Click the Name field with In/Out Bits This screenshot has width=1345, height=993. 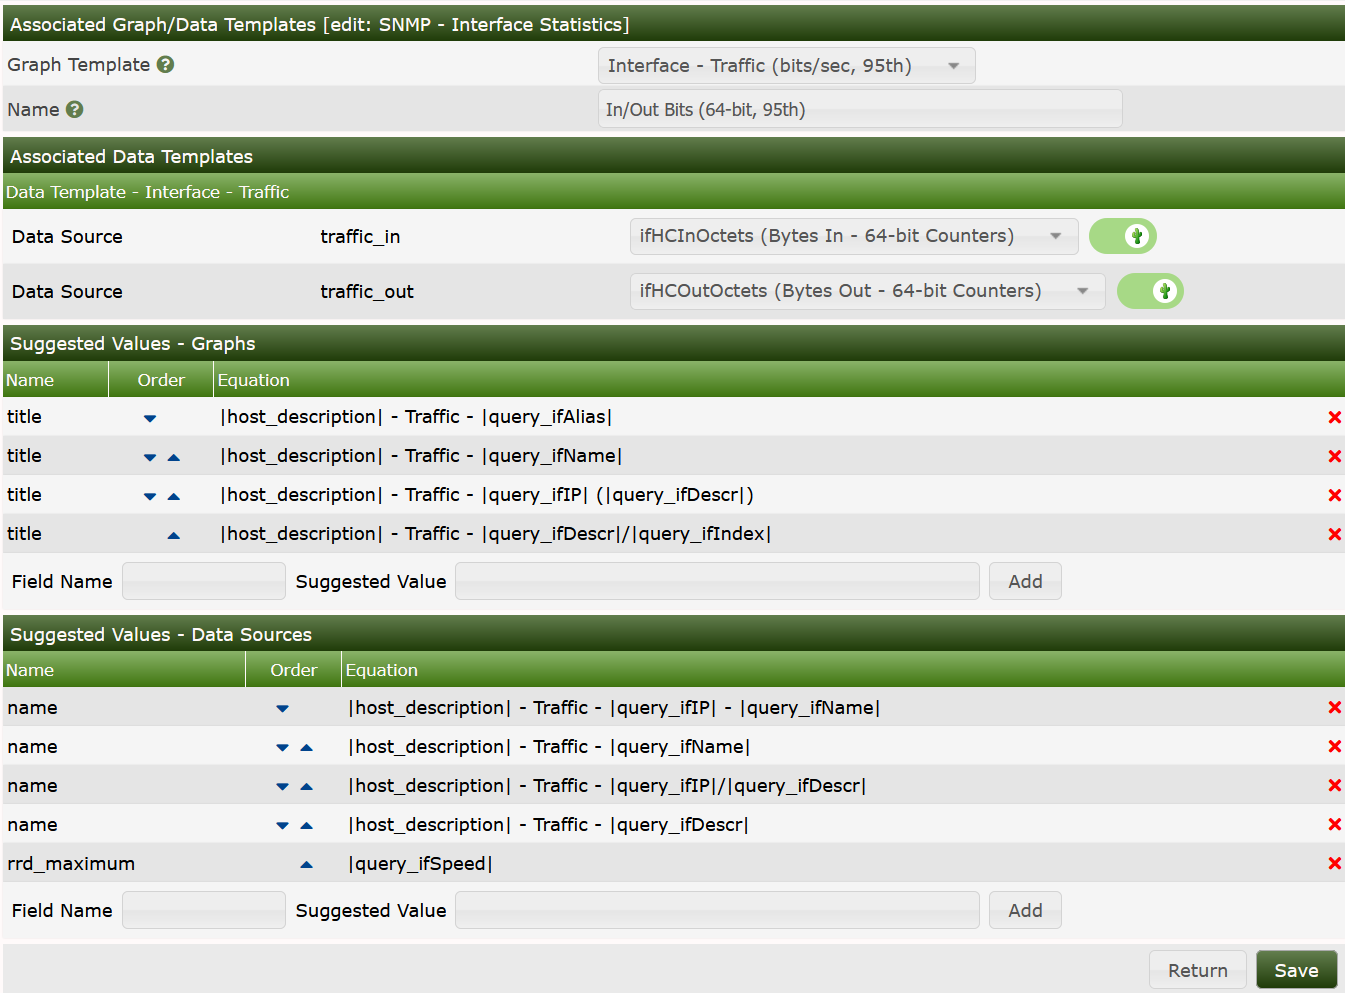[x=860, y=110]
